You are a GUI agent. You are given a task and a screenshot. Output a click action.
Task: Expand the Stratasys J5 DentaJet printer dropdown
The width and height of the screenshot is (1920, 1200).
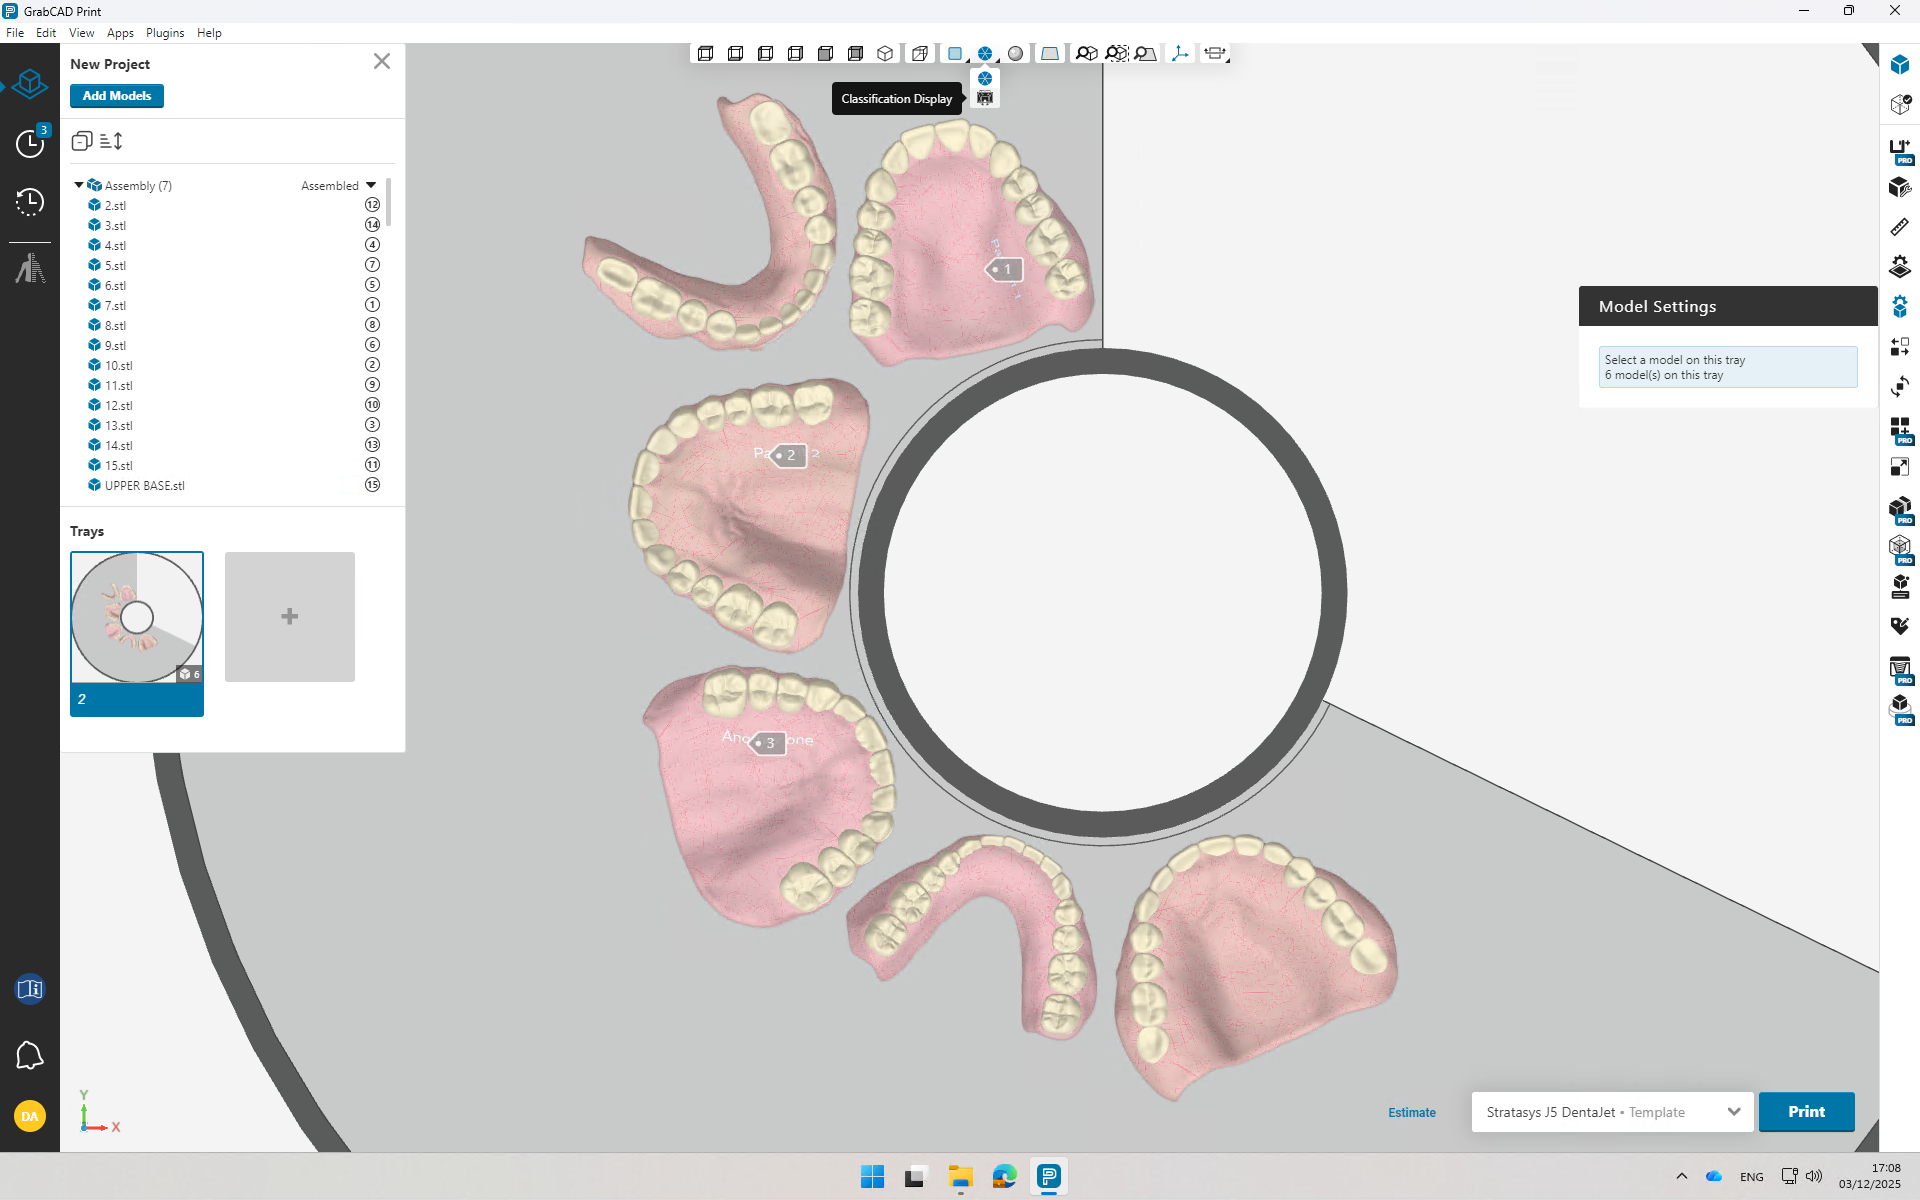pos(1733,1112)
